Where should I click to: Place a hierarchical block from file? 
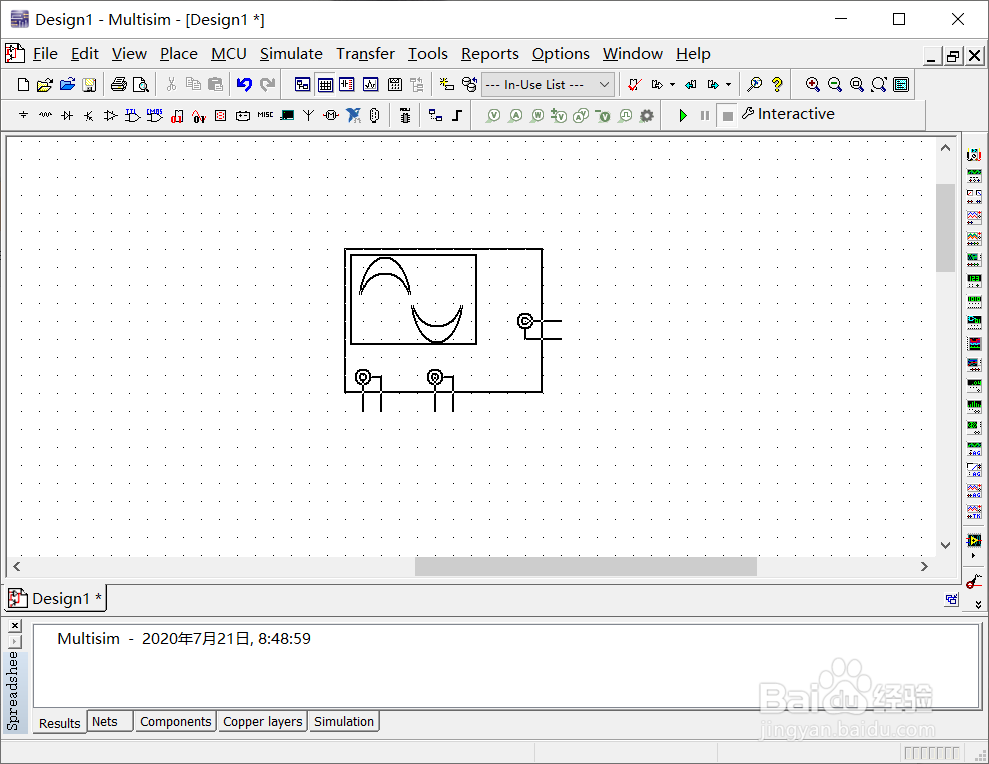click(x=435, y=115)
